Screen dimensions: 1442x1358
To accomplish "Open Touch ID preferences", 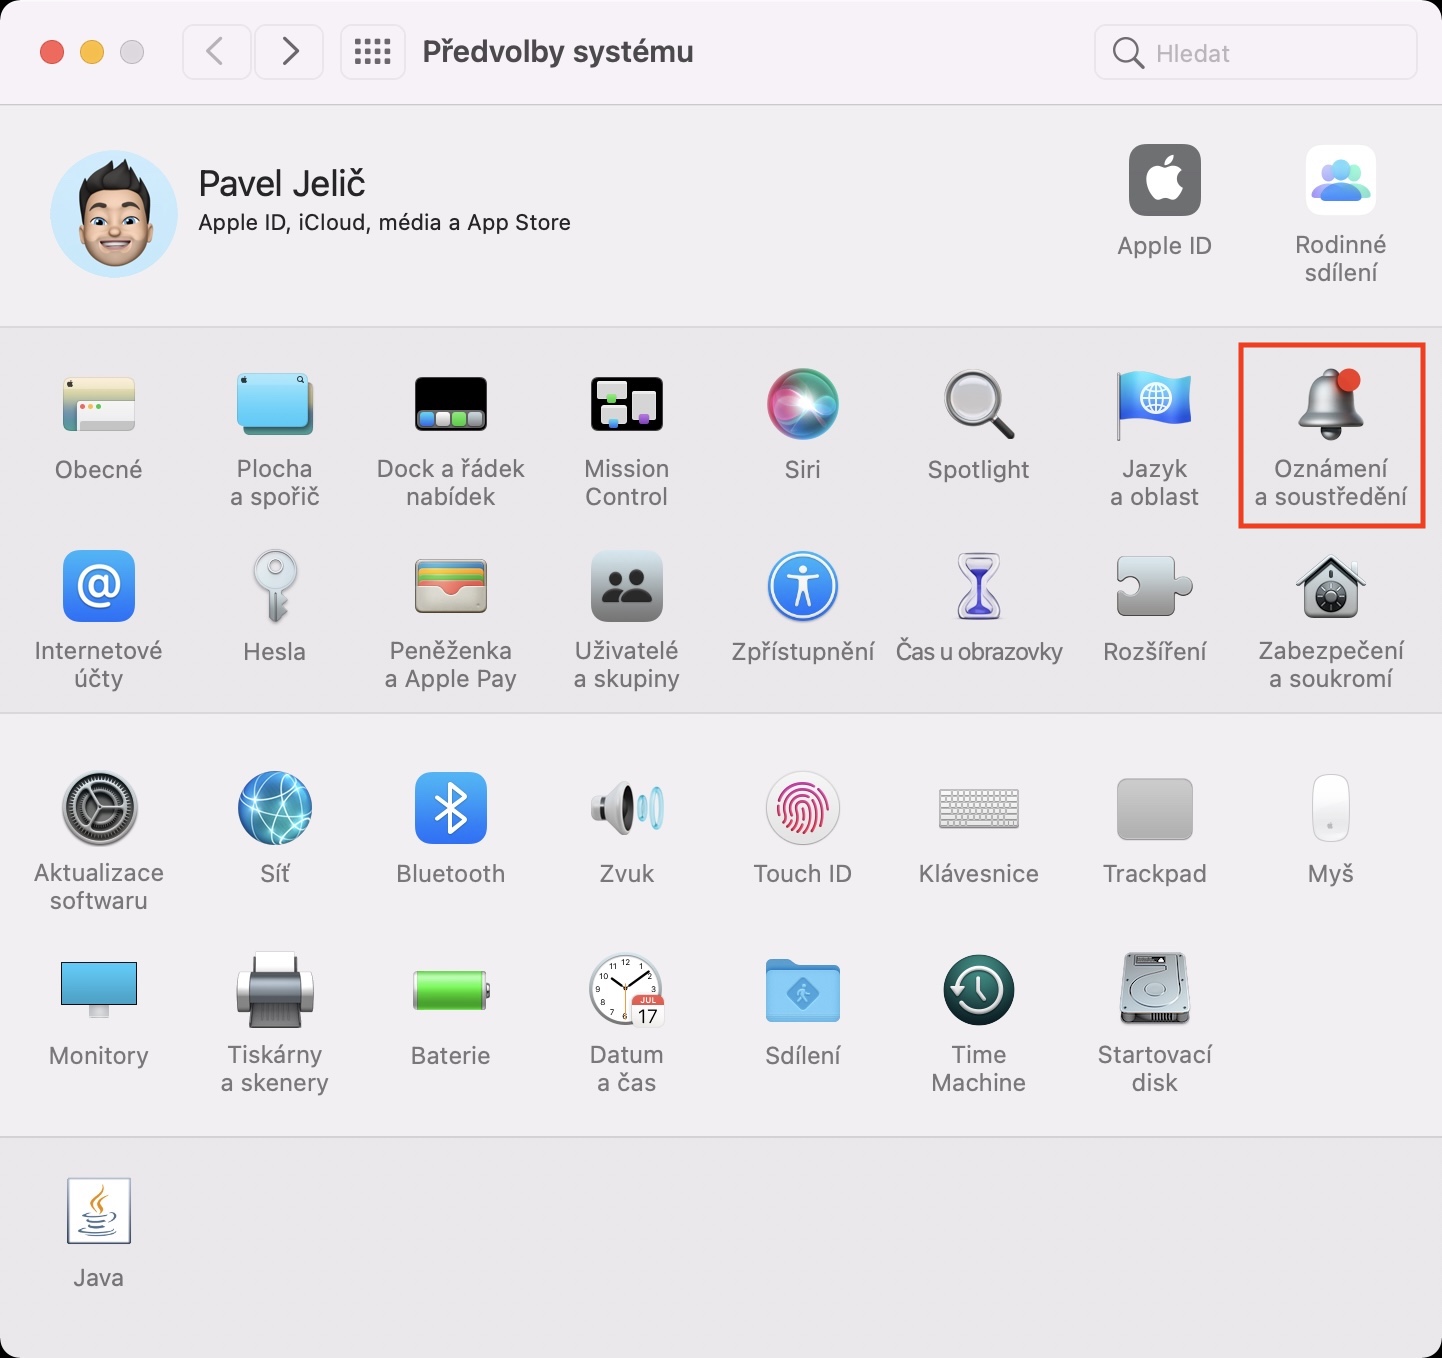I will [803, 808].
